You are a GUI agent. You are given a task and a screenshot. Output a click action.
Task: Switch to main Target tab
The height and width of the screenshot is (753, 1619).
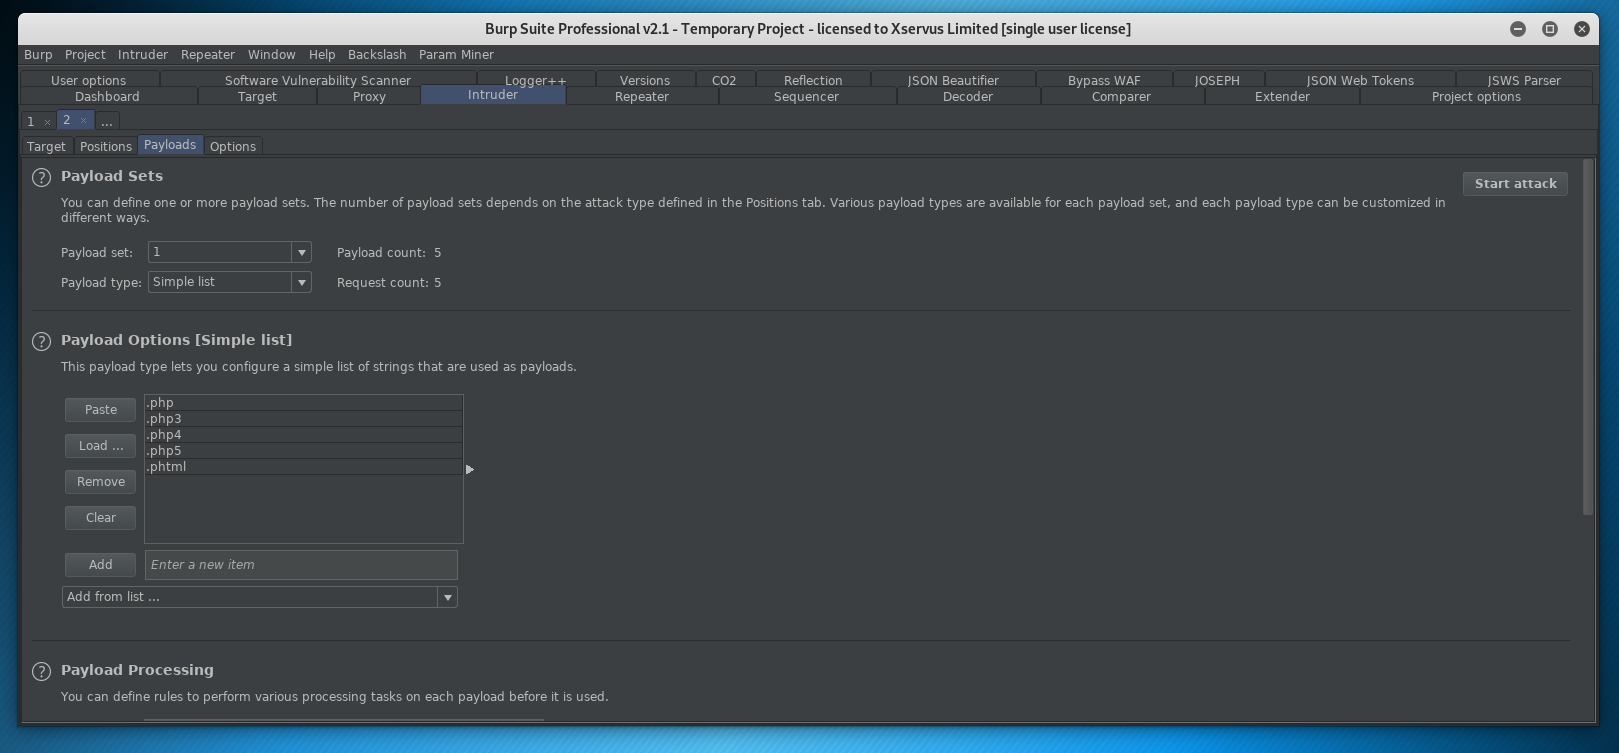click(x=257, y=97)
